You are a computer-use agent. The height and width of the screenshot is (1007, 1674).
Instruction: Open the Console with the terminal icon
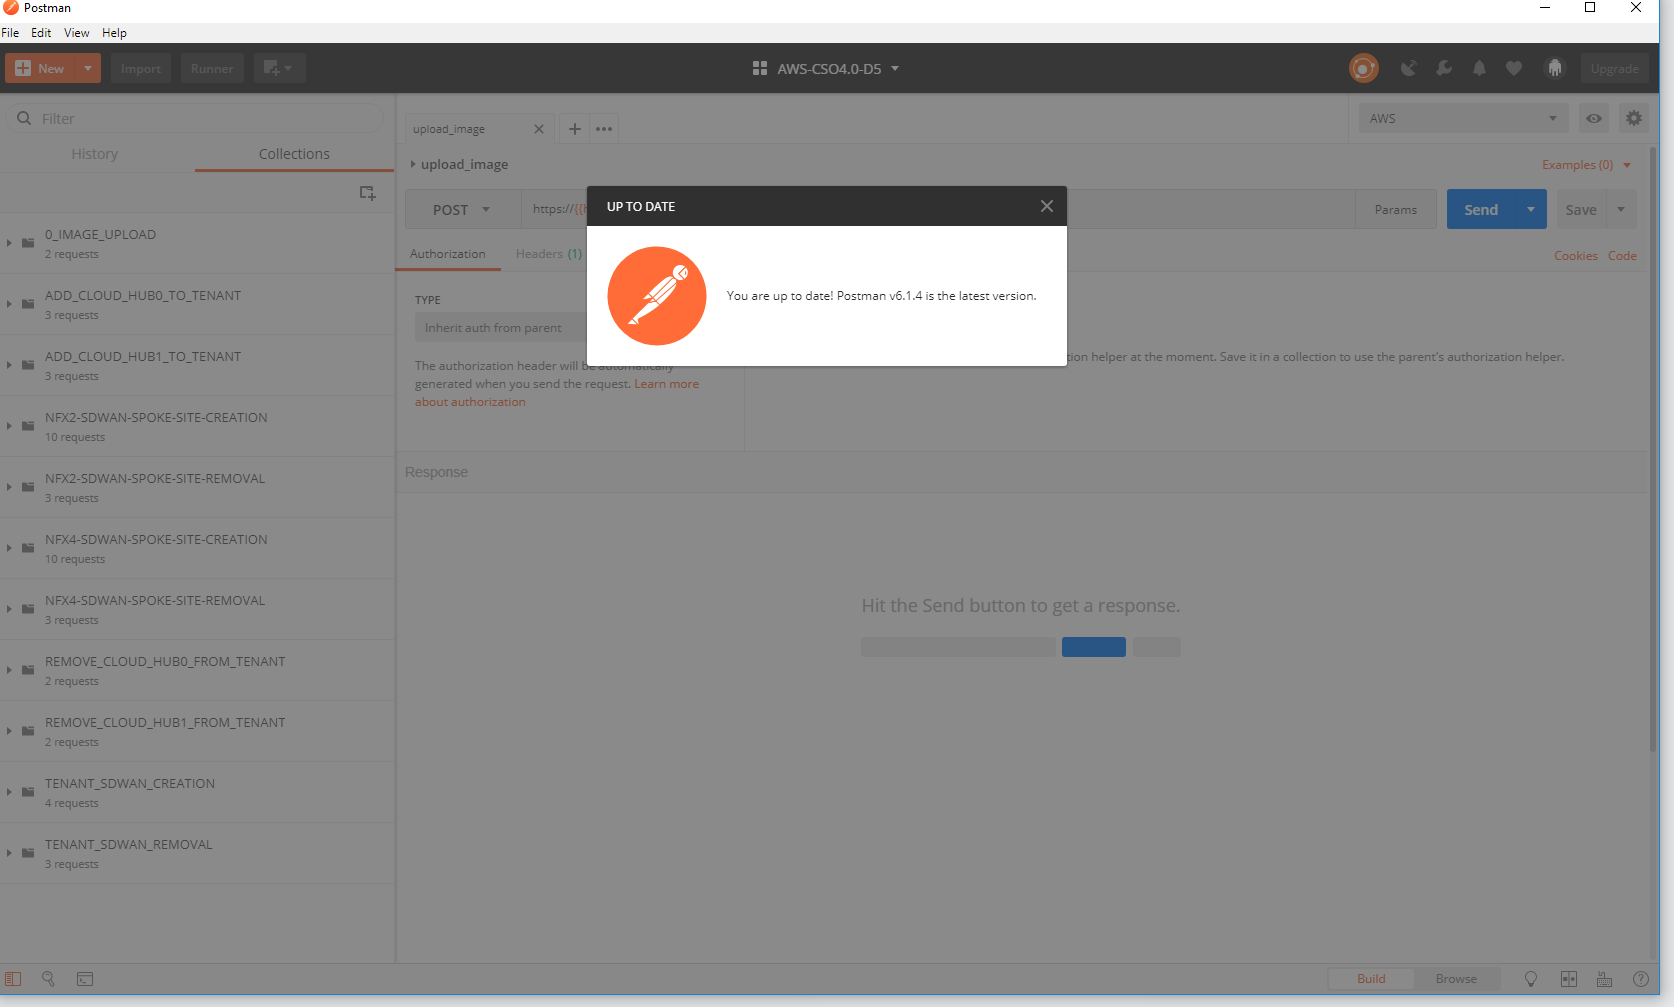84,979
